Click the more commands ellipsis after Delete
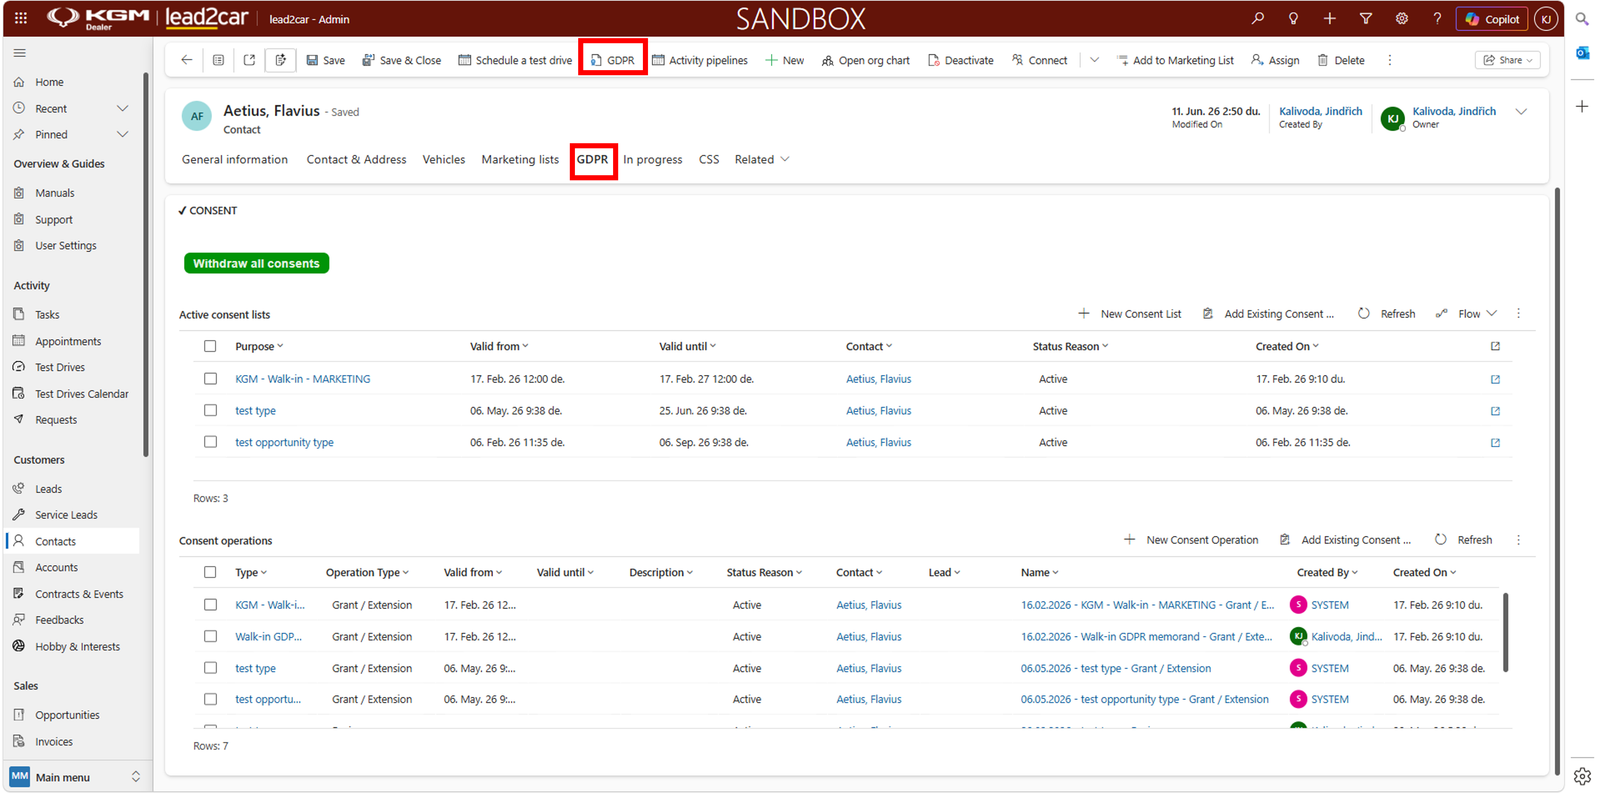Image resolution: width=1600 pixels, height=793 pixels. pyautogui.click(x=1390, y=60)
